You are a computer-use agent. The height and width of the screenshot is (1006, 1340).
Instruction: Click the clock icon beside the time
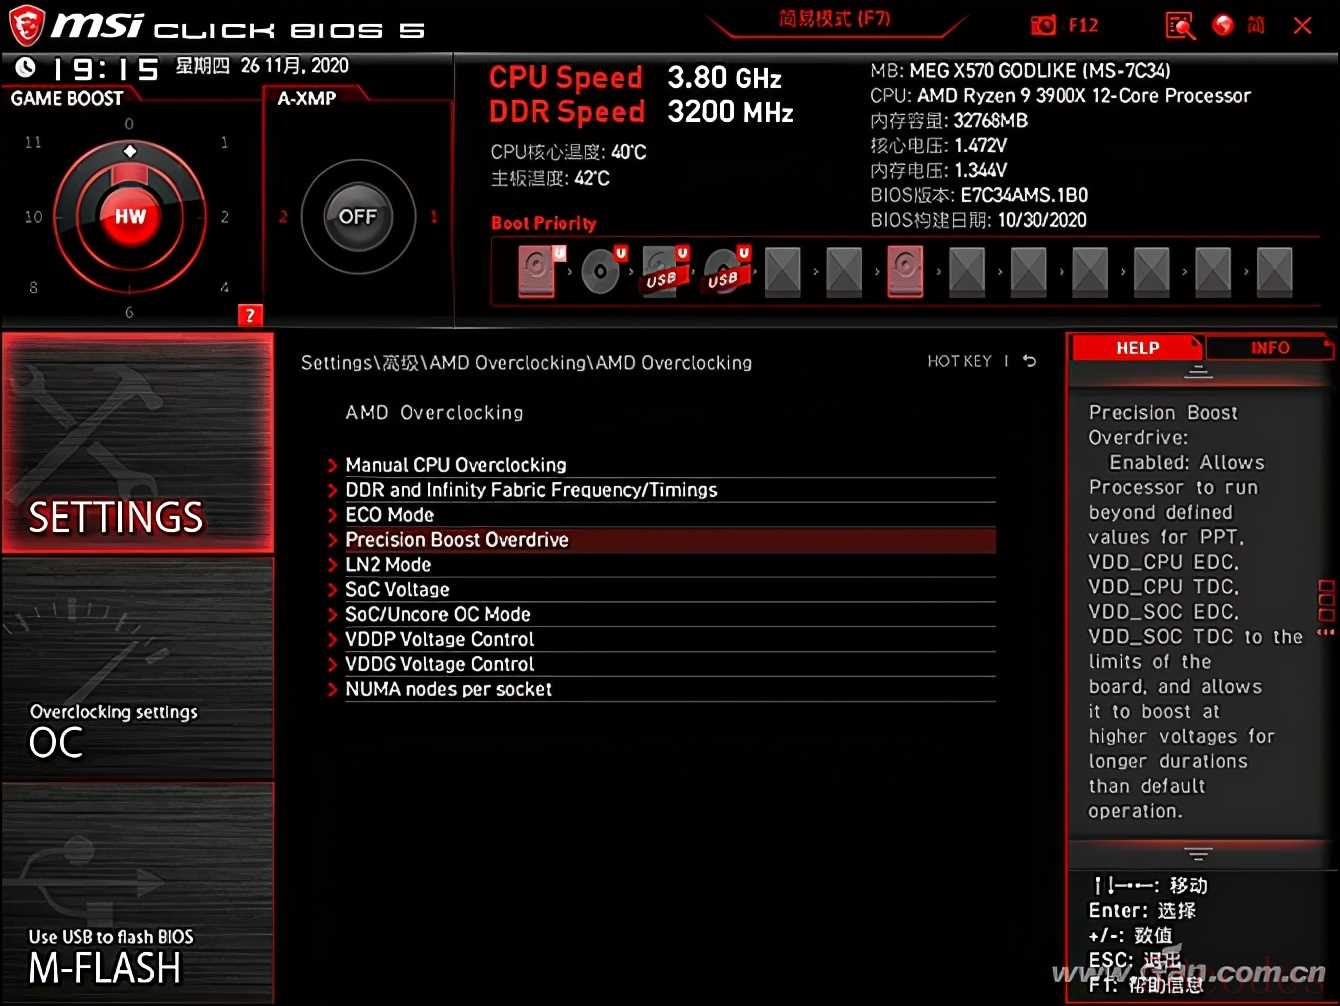pos(25,67)
